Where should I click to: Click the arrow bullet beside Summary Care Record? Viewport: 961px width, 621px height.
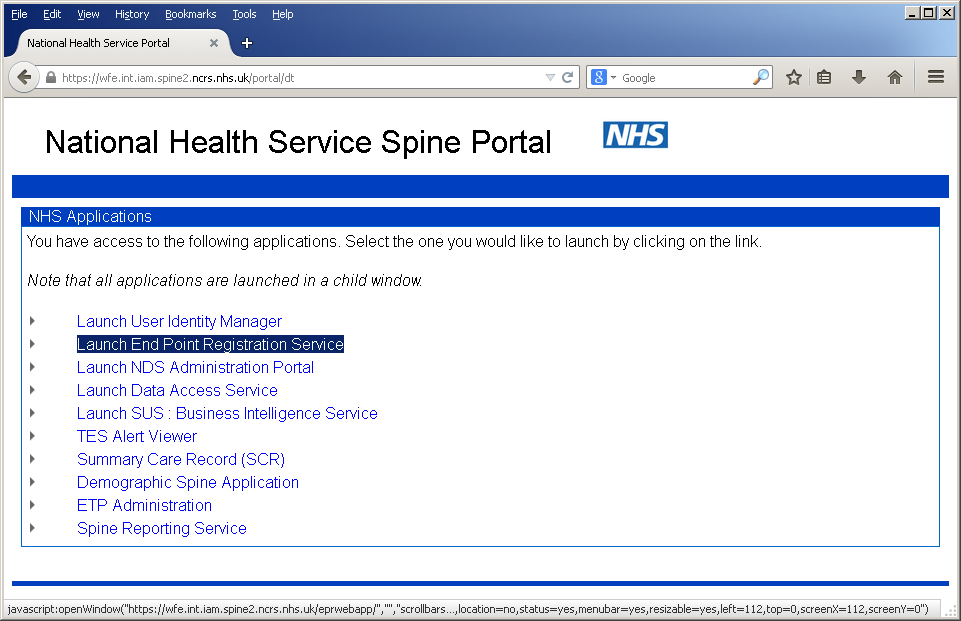coord(32,459)
